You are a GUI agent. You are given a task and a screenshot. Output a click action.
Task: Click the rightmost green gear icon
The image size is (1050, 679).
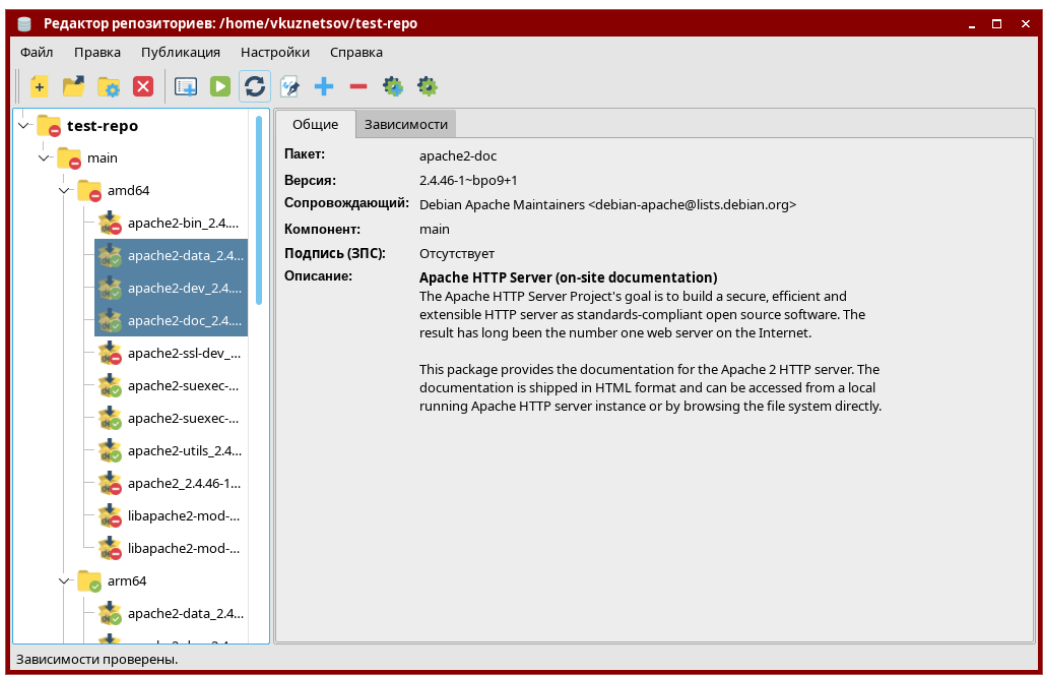pyautogui.click(x=427, y=87)
